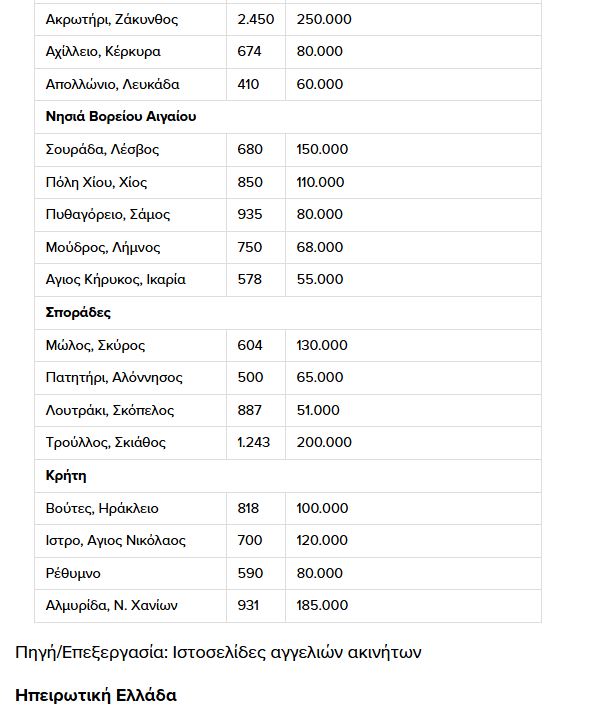
Task: Click the 590 value in Ρέθυμνο row
Action: 250,573
